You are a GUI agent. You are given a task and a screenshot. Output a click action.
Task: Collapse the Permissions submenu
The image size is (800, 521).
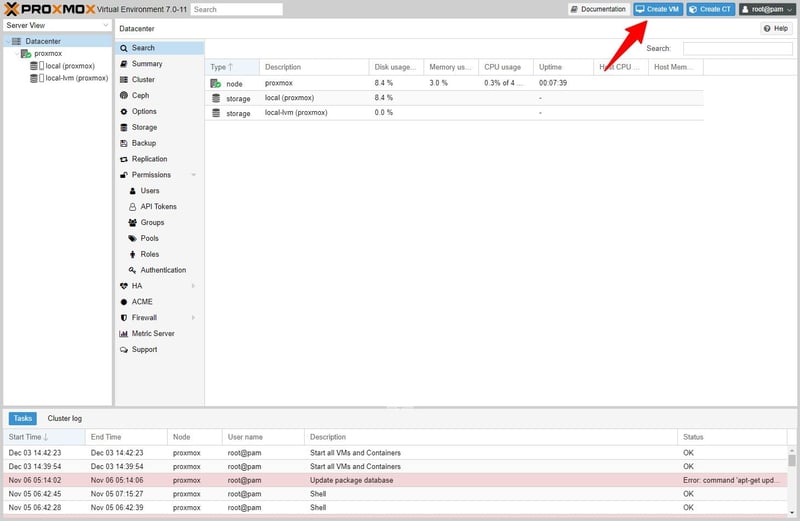tap(193, 175)
